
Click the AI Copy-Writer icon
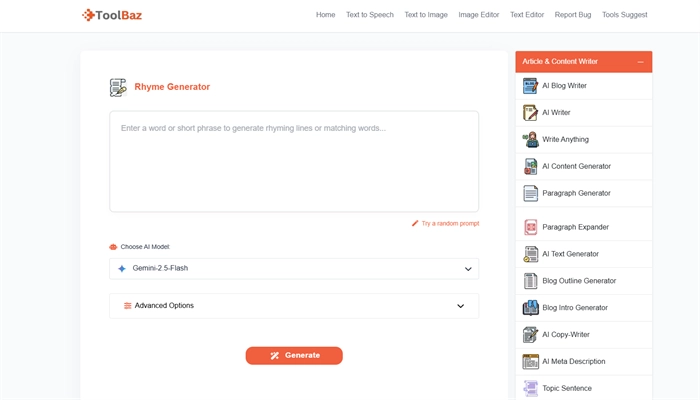[x=530, y=335]
